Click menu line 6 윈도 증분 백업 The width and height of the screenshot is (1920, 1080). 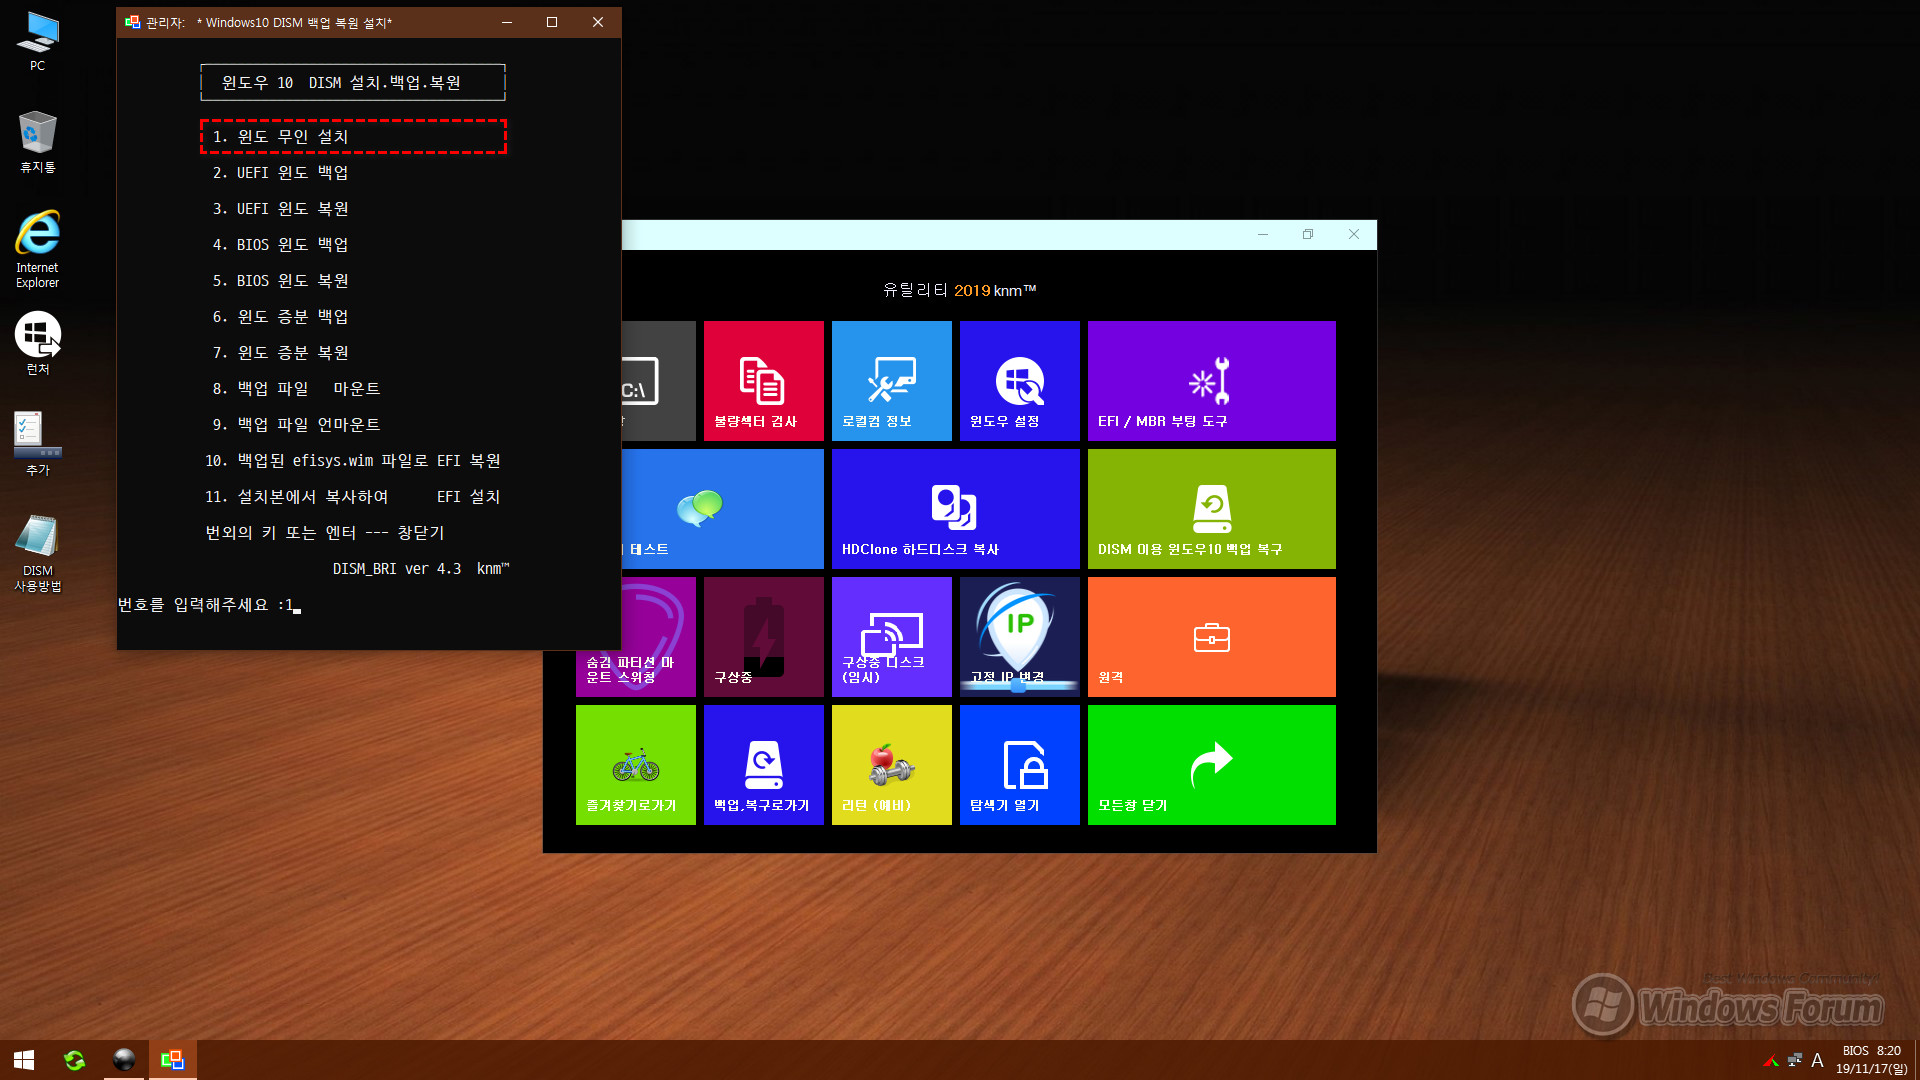click(280, 317)
